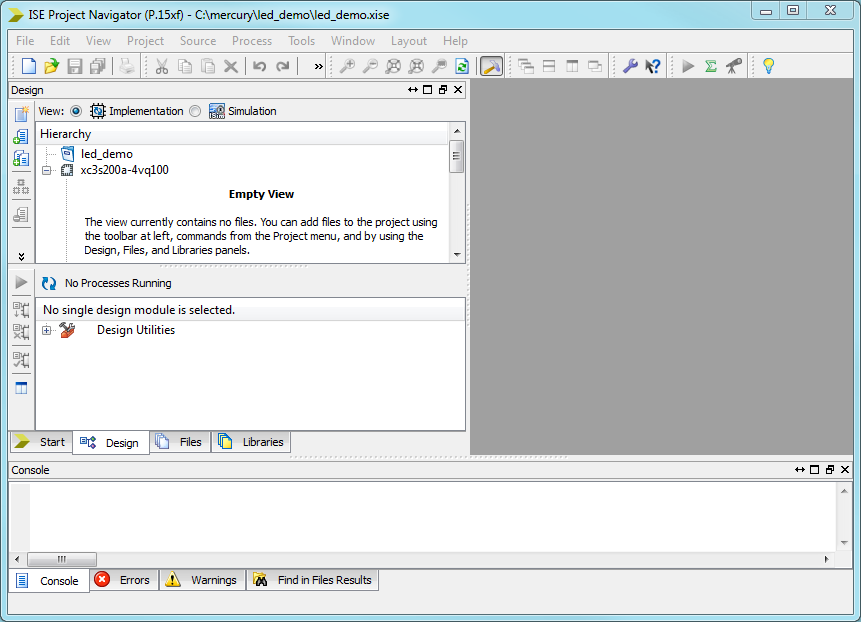Screen dimensions: 861x622
Task: Open the Project menu
Action: point(146,41)
